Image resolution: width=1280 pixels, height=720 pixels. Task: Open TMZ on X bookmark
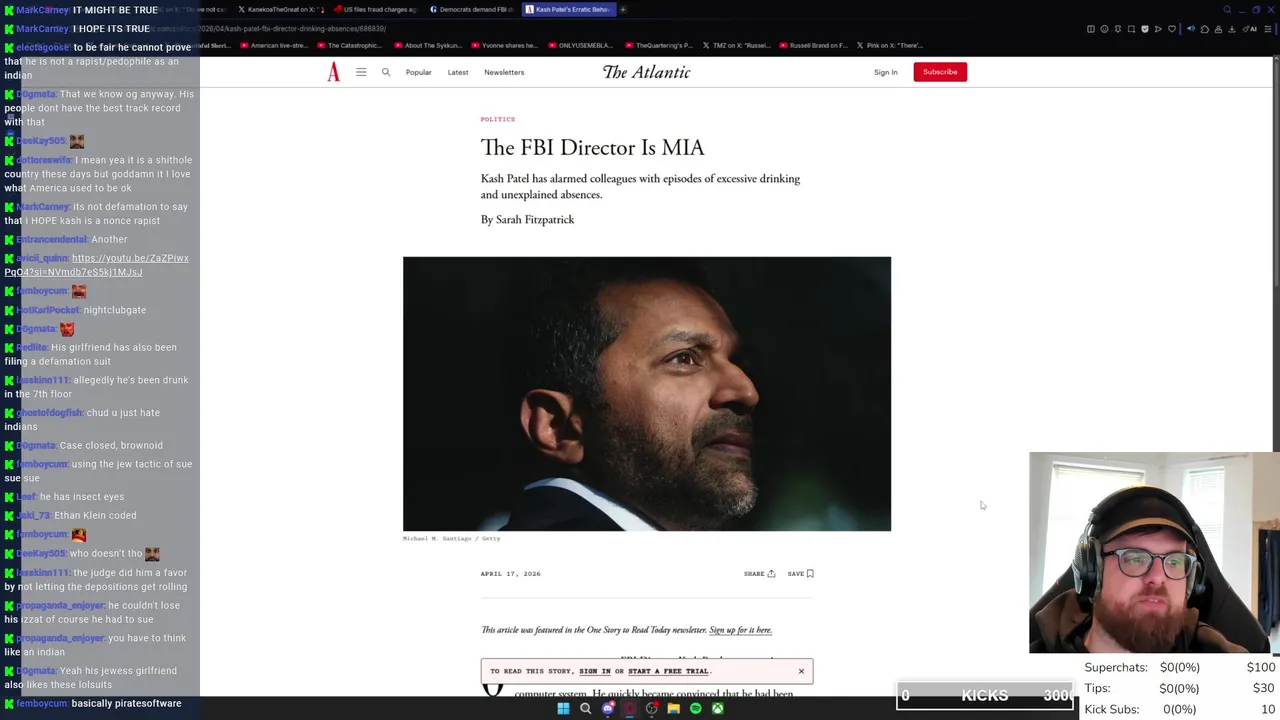[736, 45]
